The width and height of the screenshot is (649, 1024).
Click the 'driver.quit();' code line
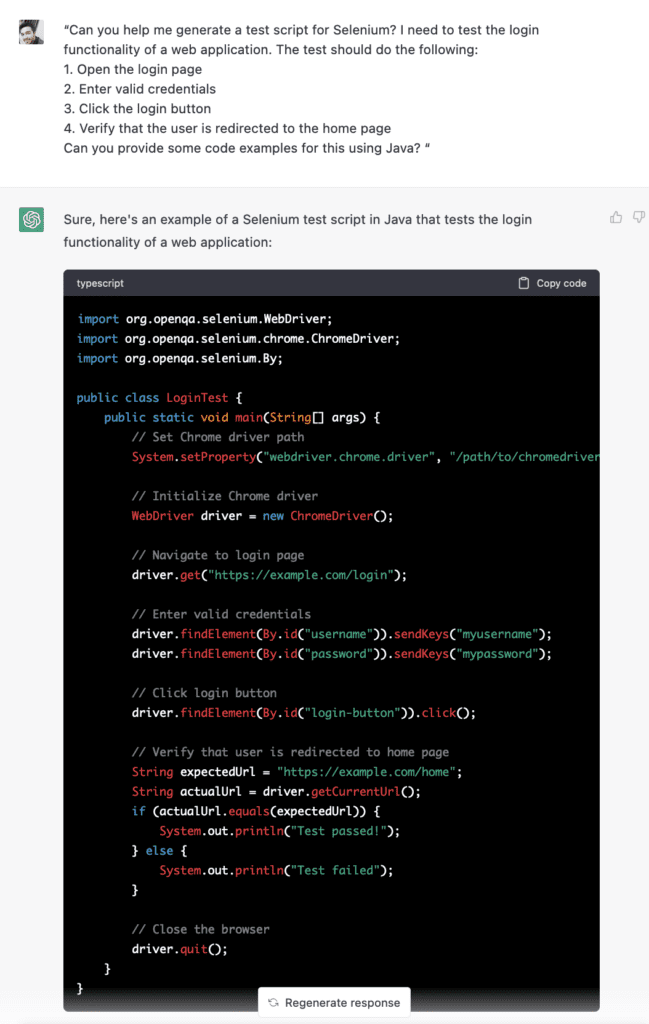pos(180,948)
